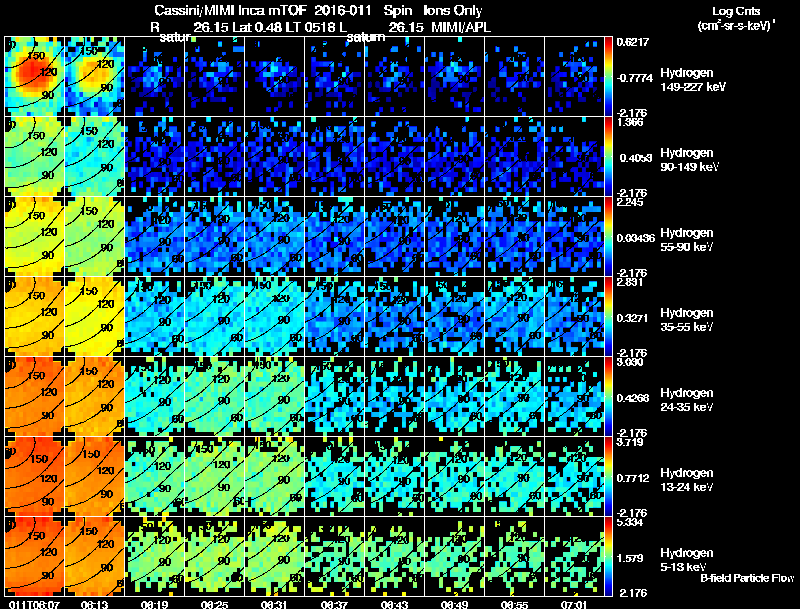The width and height of the screenshot is (800, 609).
Task: Click the '06:43' time label
Action: point(394,605)
